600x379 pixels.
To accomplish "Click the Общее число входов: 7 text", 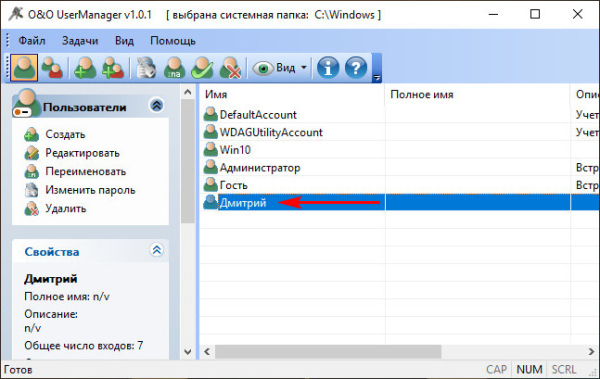I will coord(83,345).
